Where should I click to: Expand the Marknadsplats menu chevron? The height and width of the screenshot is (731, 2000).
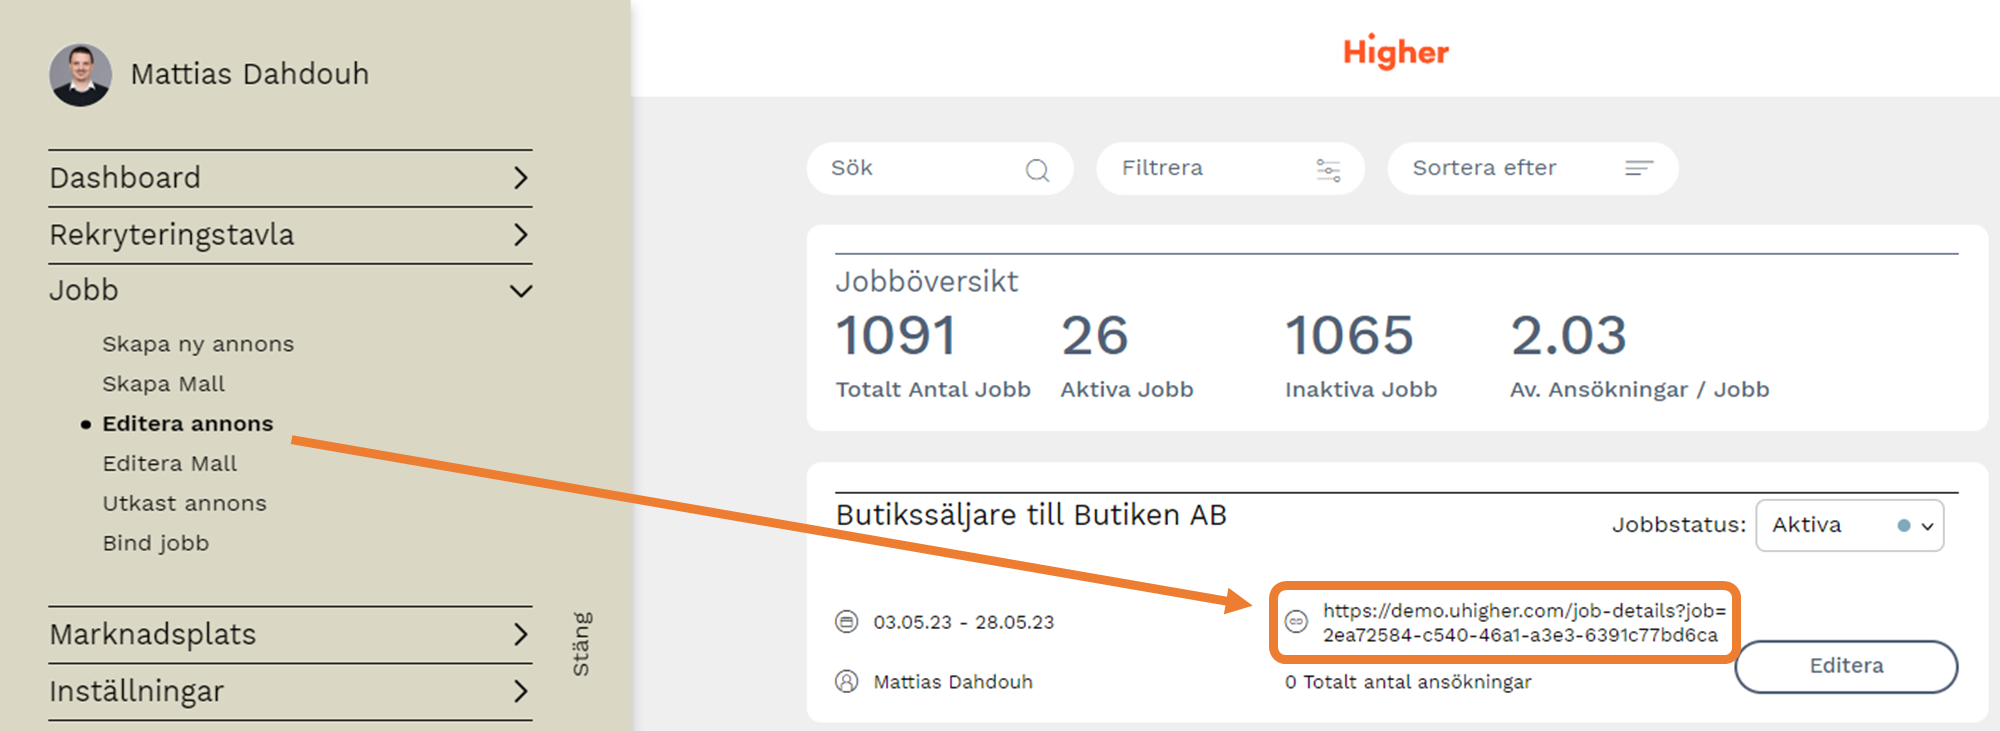tap(520, 634)
